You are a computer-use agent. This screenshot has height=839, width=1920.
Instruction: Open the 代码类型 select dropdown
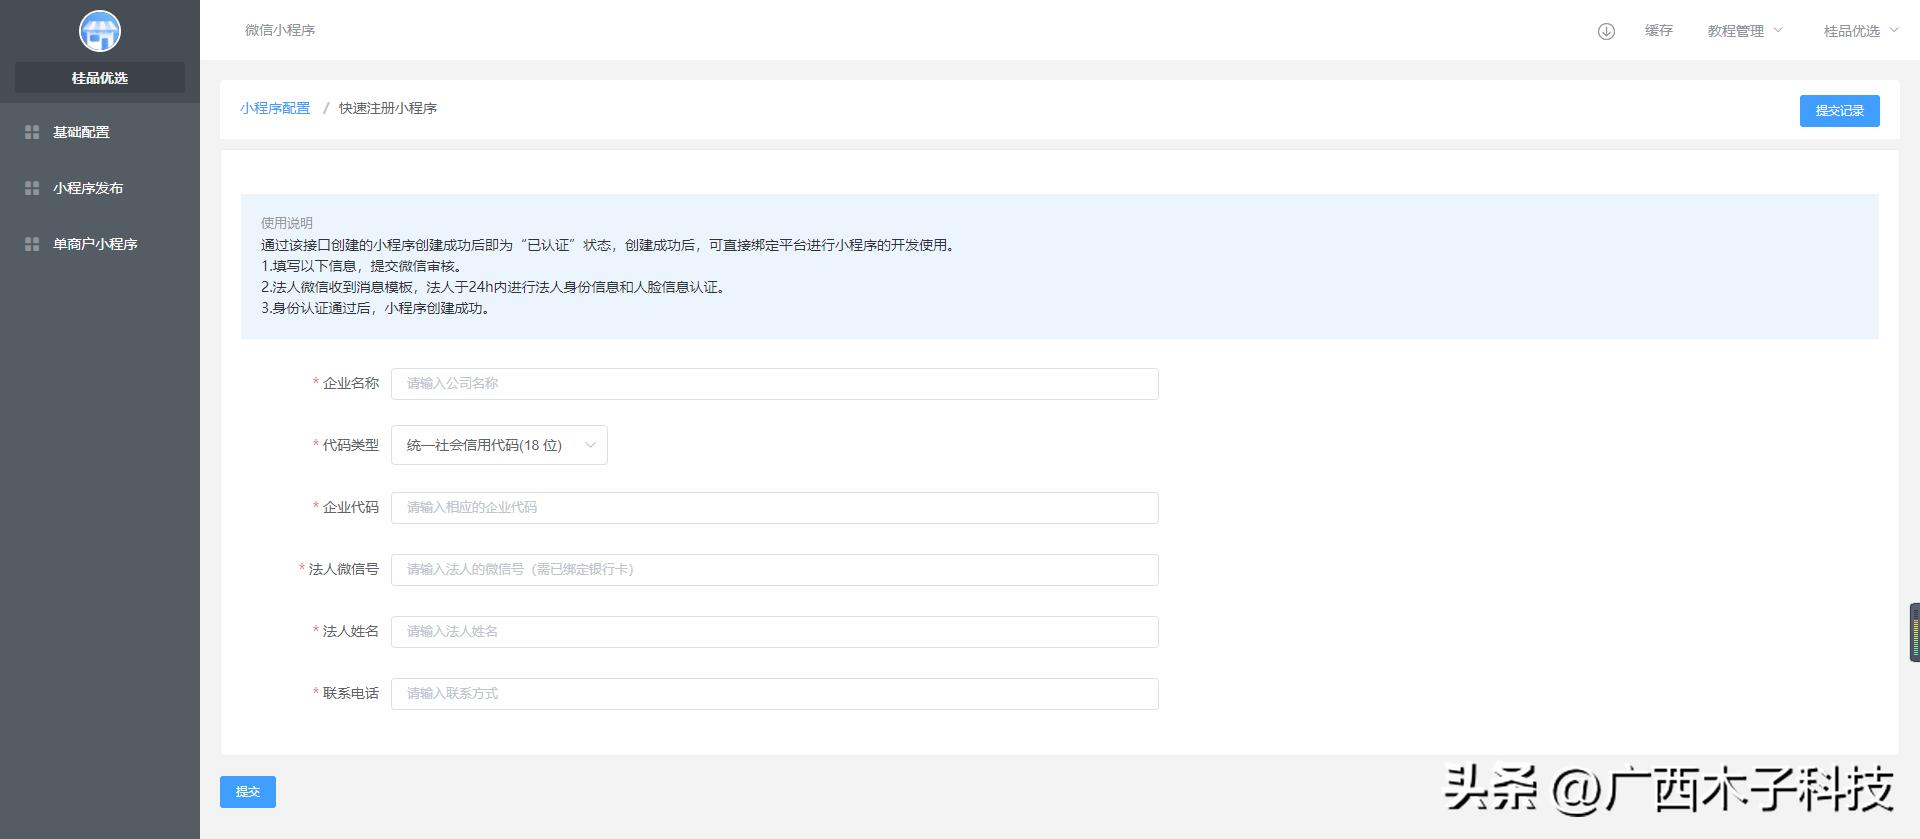[498, 445]
